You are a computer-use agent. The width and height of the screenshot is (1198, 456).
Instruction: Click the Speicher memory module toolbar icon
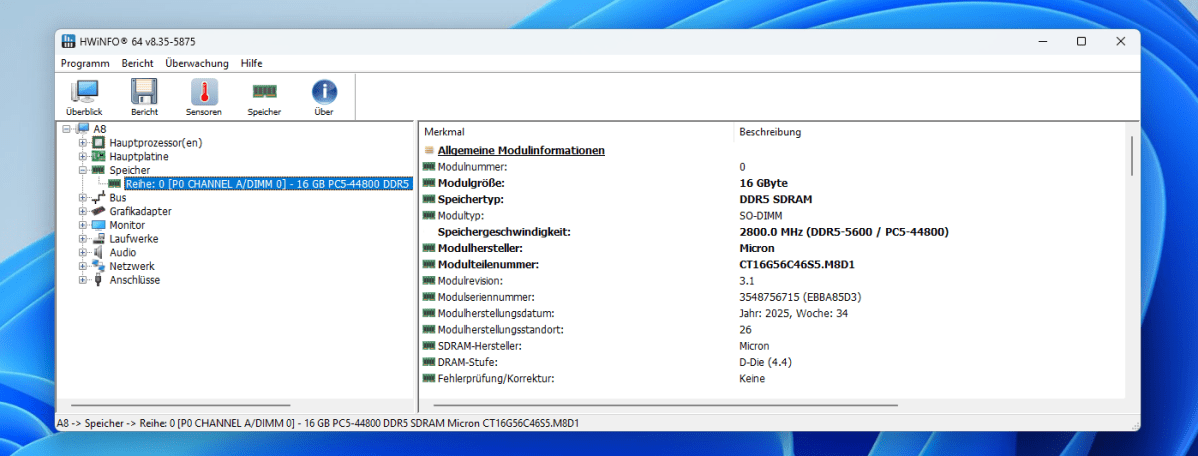264,92
